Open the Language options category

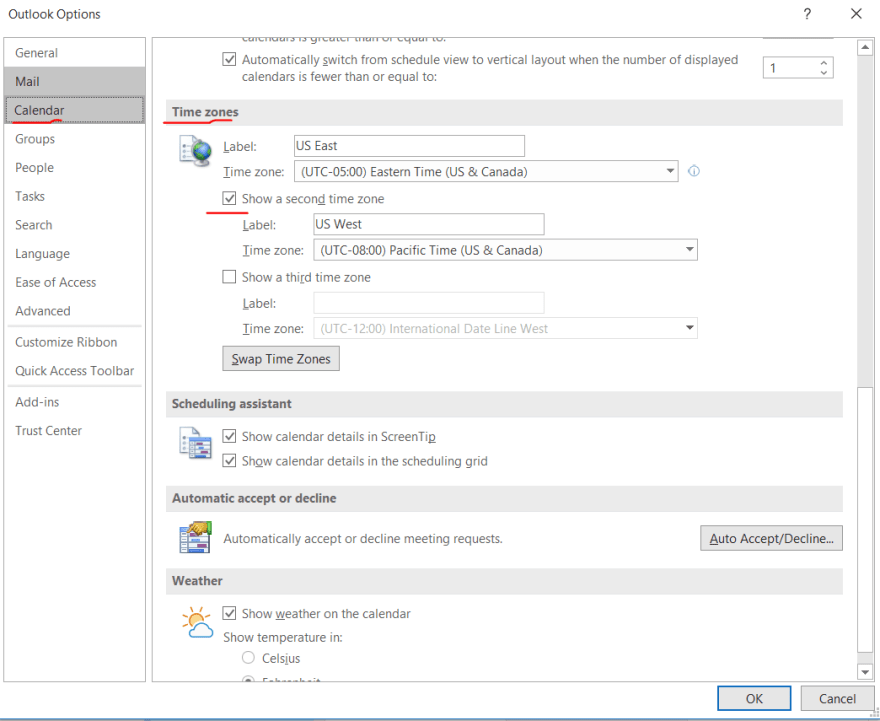tap(74, 254)
